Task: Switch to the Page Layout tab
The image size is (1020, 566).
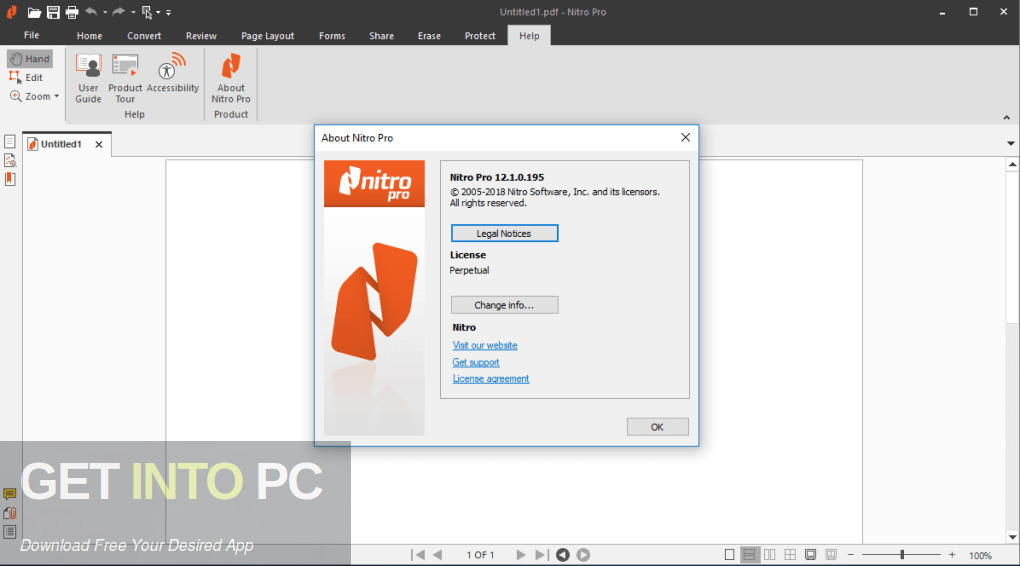Action: tap(267, 36)
